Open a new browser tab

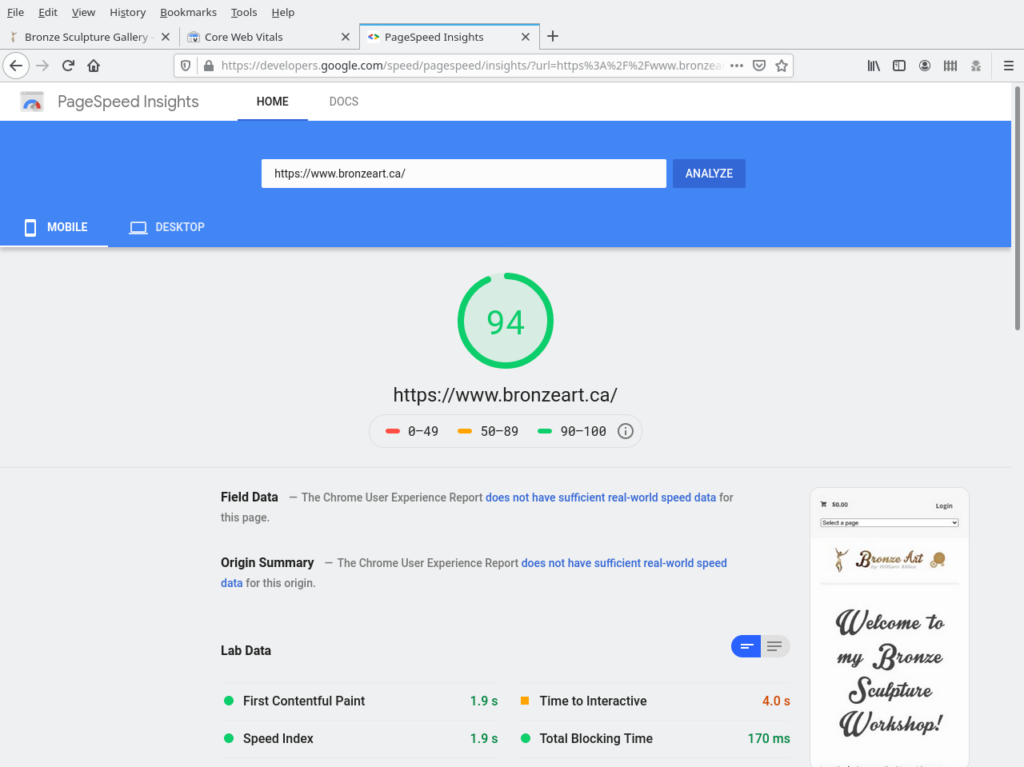pos(552,37)
